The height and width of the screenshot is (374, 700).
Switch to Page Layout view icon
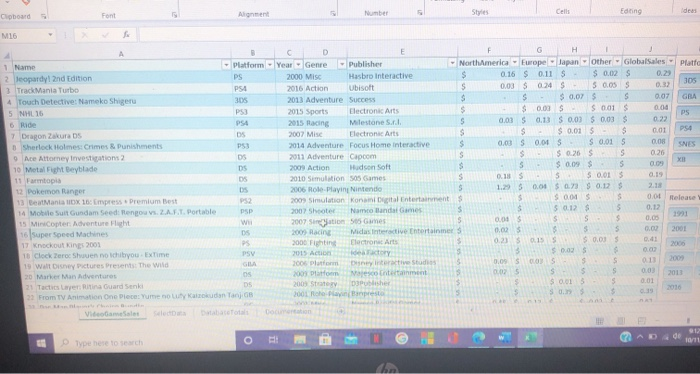[621, 321]
